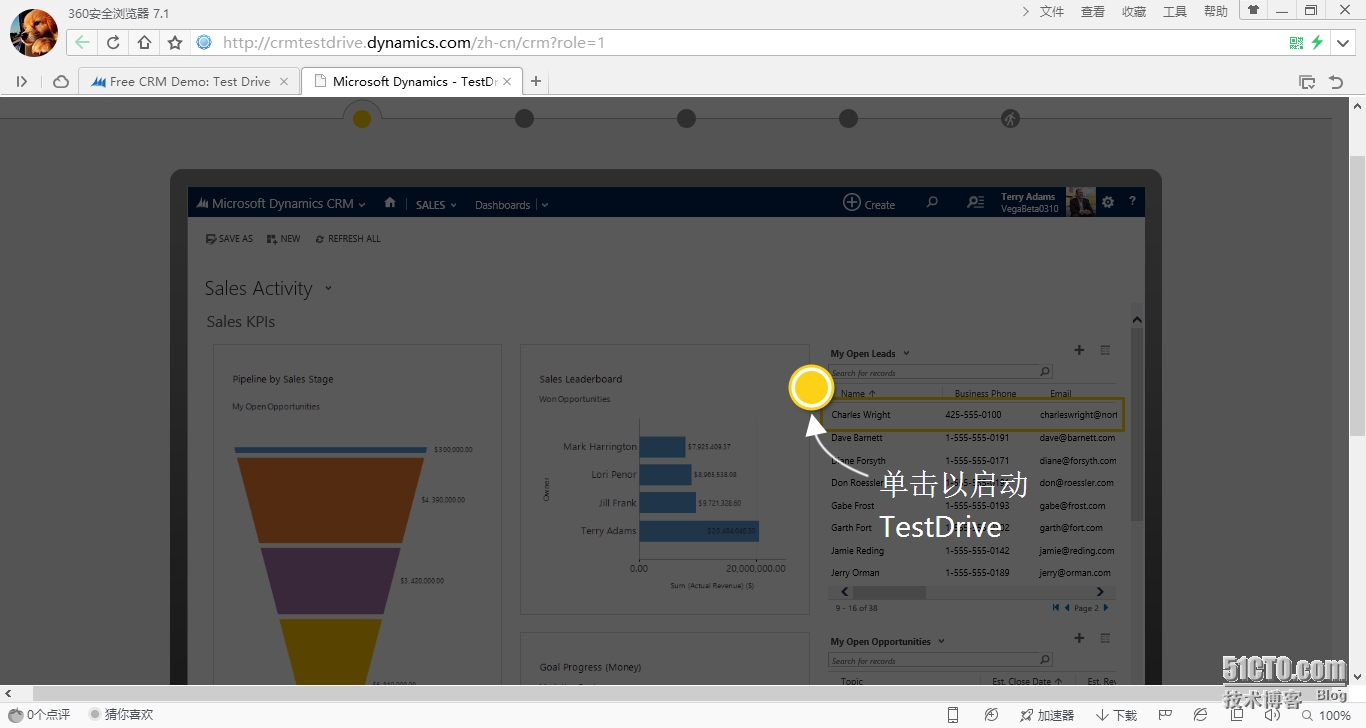Viewport: 1366px width, 728px height.
Task: Bookmark the page with the star icon
Action: [x=175, y=42]
